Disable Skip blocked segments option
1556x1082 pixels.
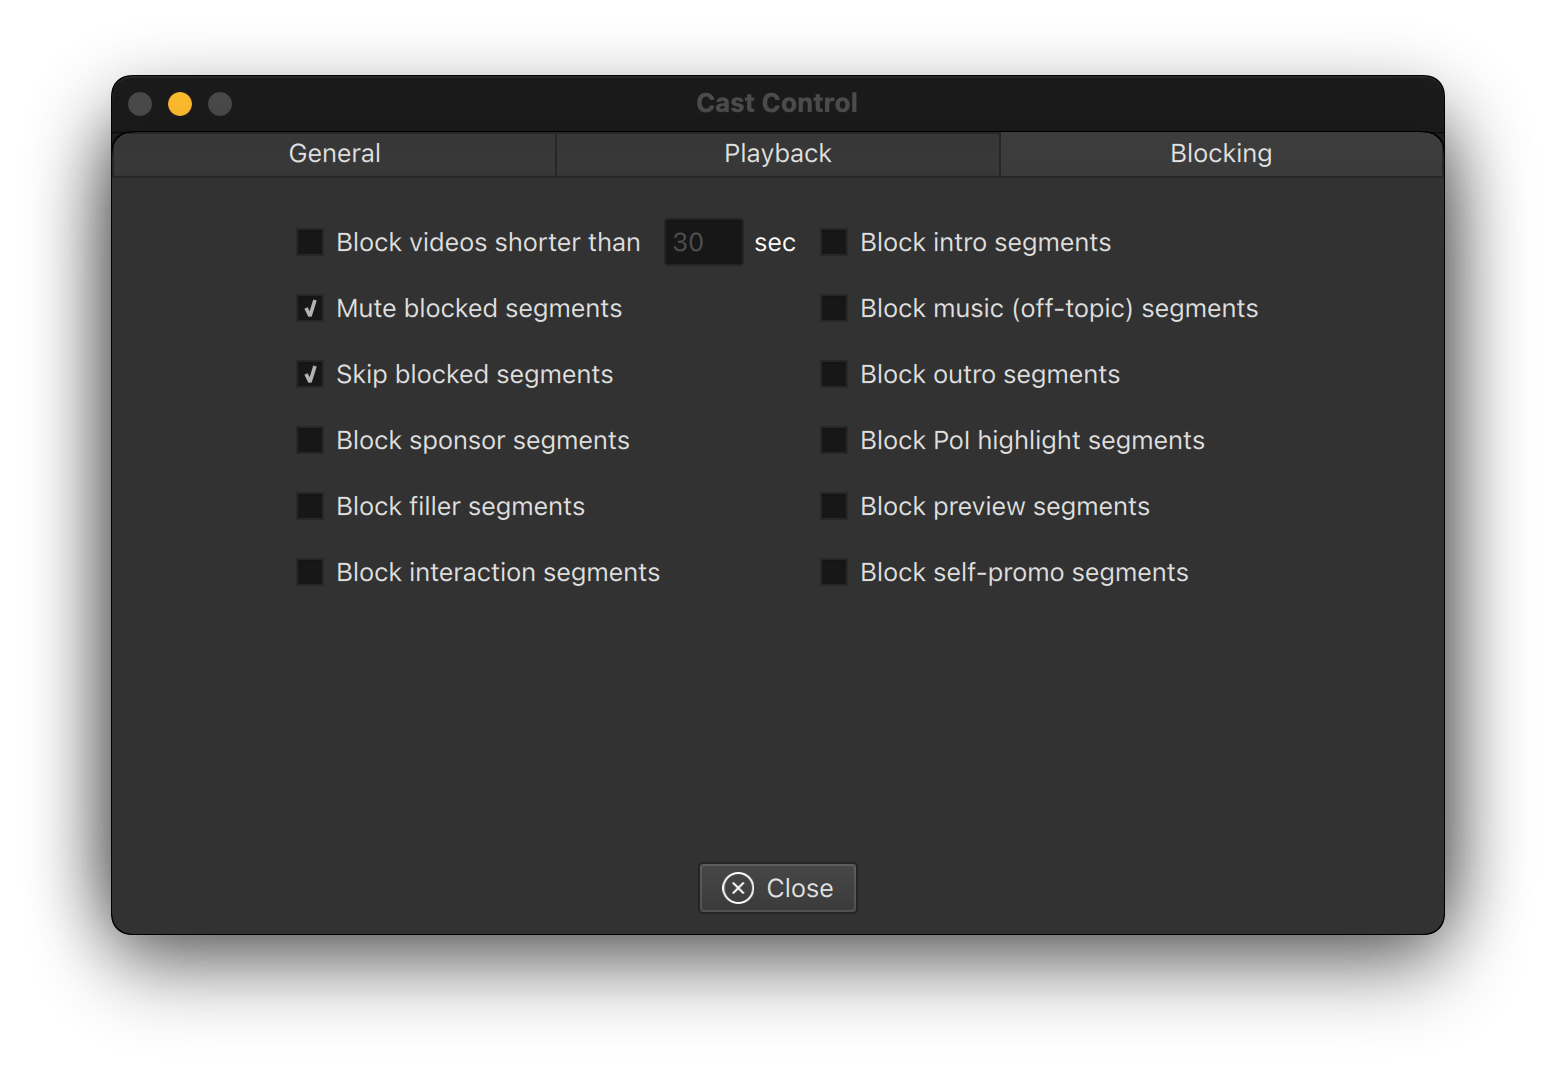[310, 374]
